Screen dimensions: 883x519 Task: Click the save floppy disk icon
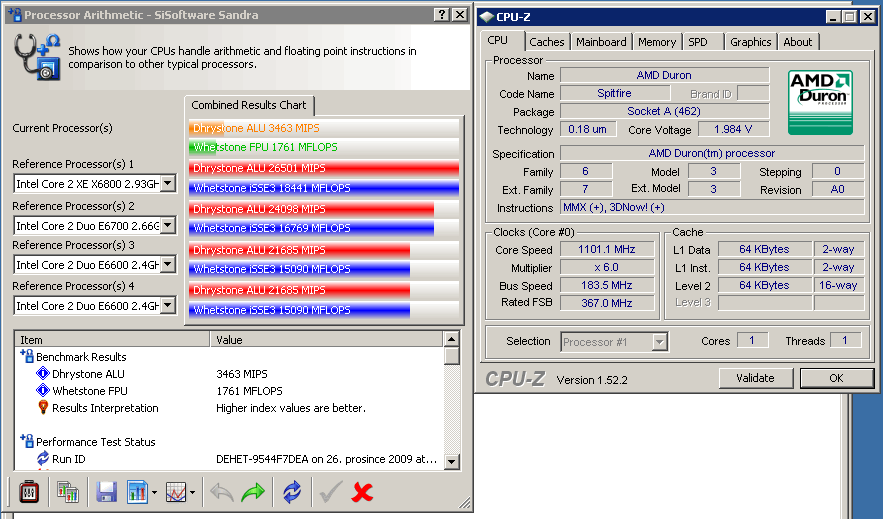pyautogui.click(x=106, y=492)
